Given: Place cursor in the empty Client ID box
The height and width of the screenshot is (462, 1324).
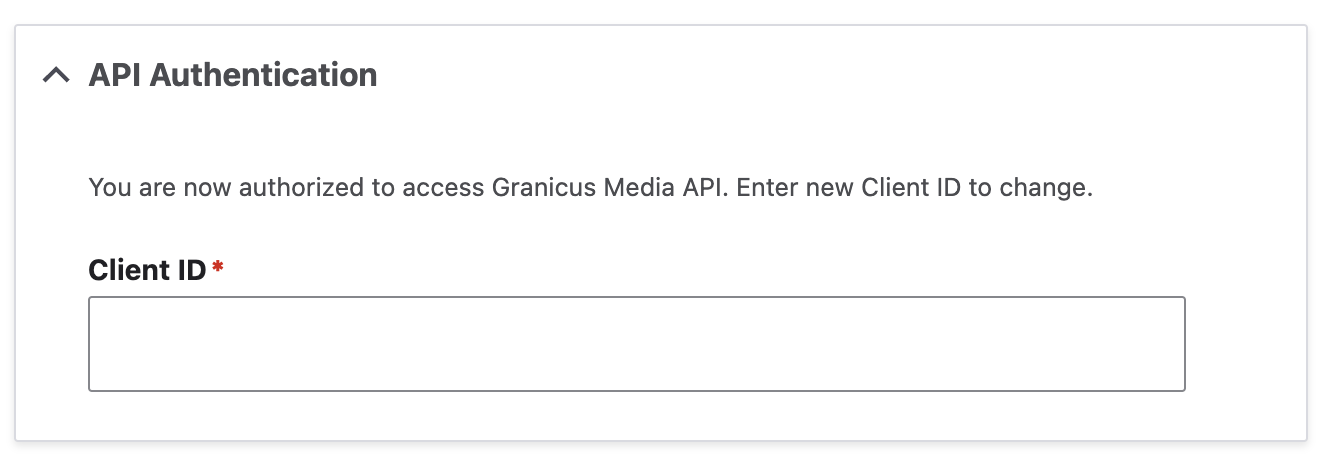Looking at the screenshot, I should pyautogui.click(x=636, y=343).
